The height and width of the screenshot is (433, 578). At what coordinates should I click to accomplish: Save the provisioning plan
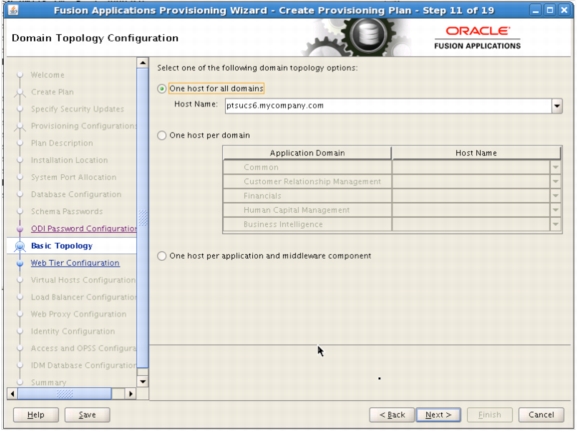(x=87, y=415)
